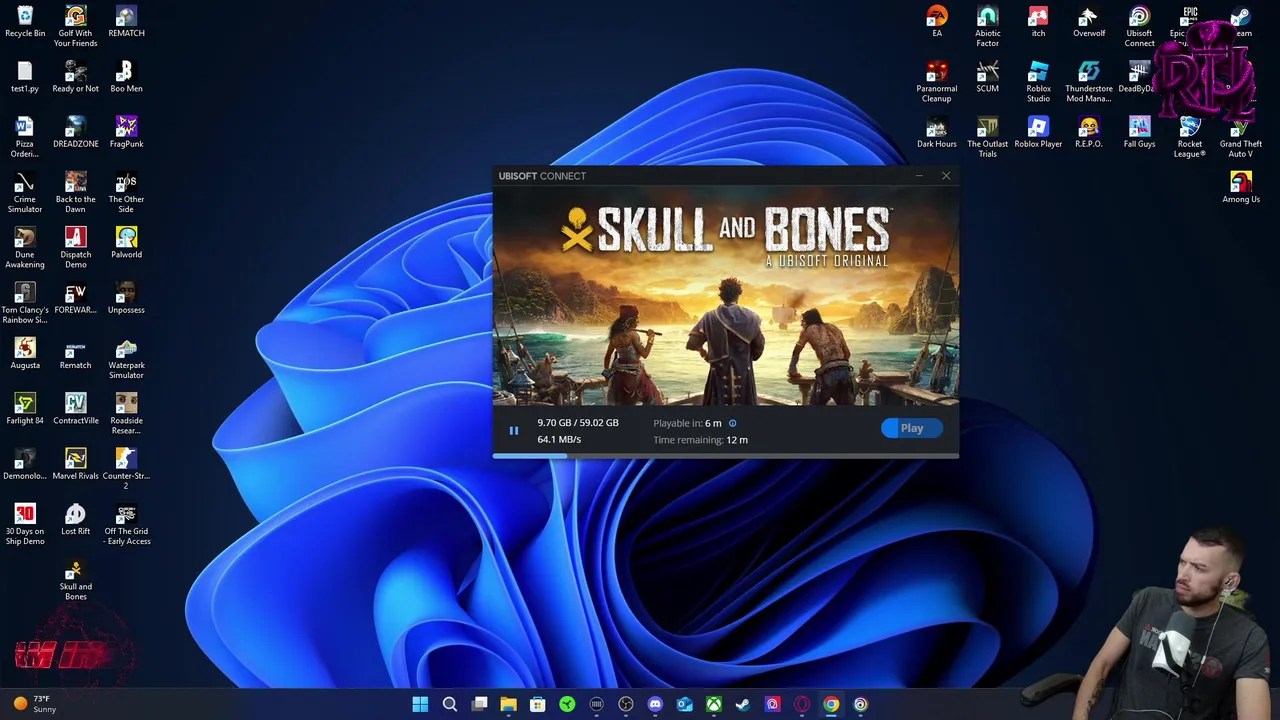
Task: Select the Marvel Rivals shortcut
Action: pos(76,464)
